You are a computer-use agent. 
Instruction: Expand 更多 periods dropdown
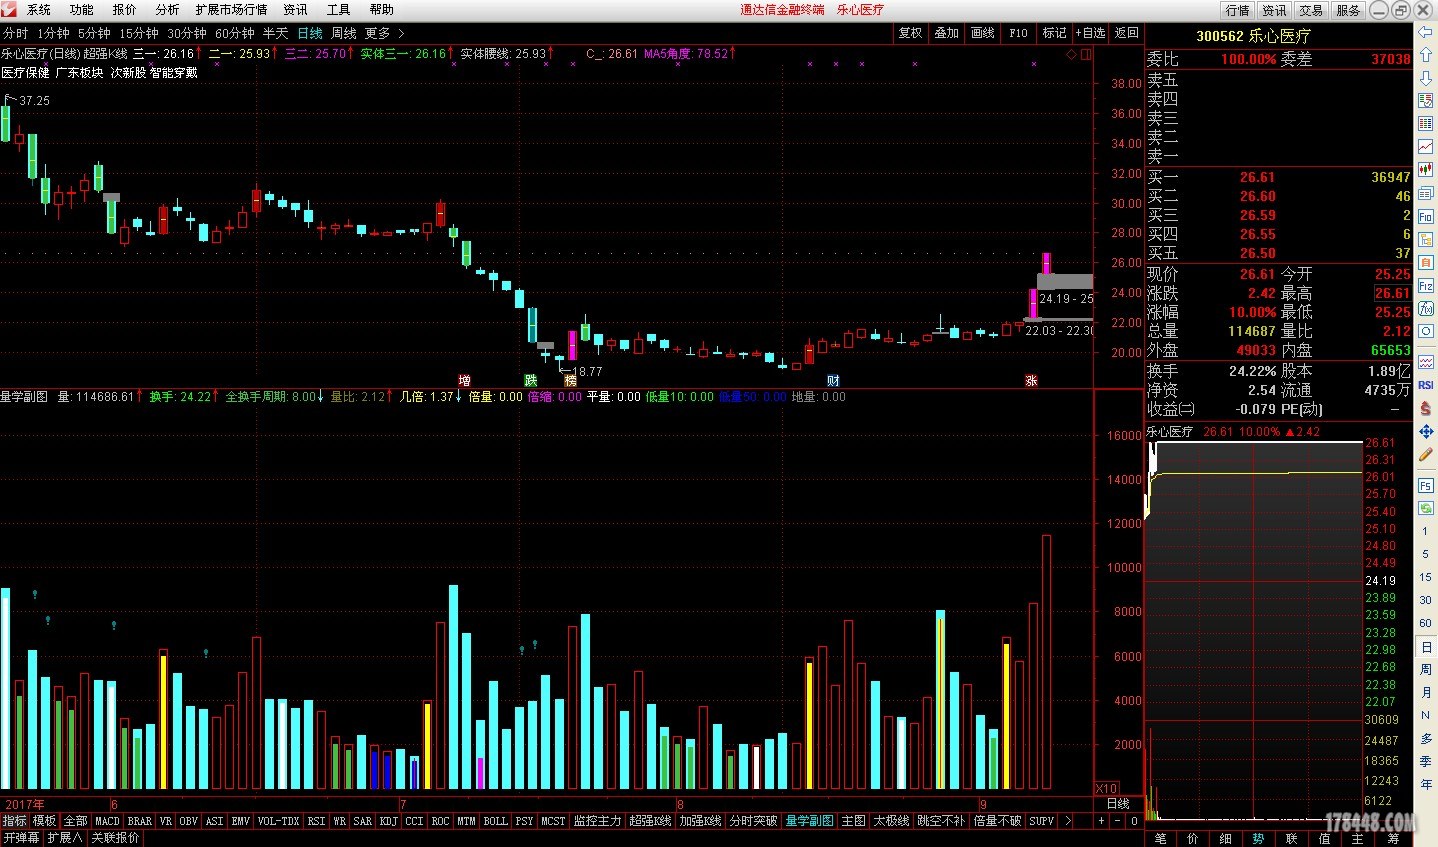pos(384,33)
